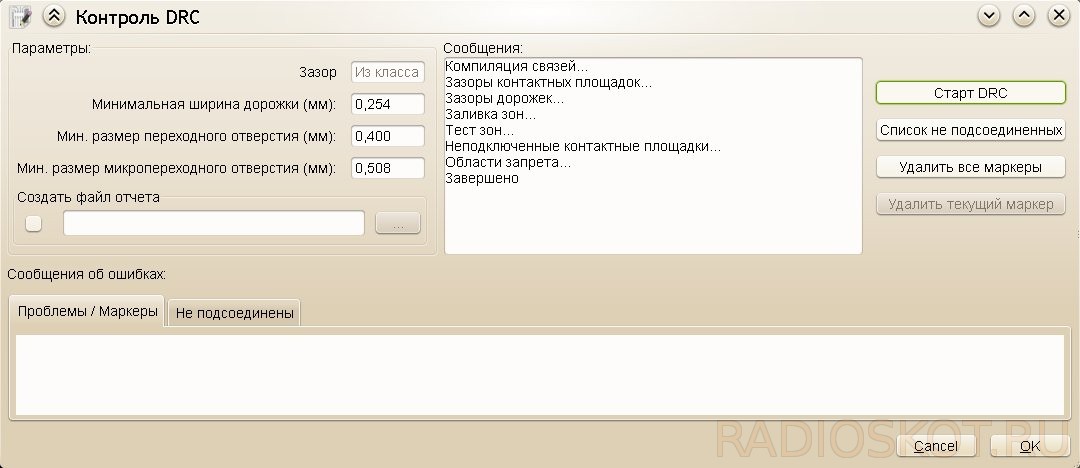Click the Зазор clearance field

[x=388, y=72]
